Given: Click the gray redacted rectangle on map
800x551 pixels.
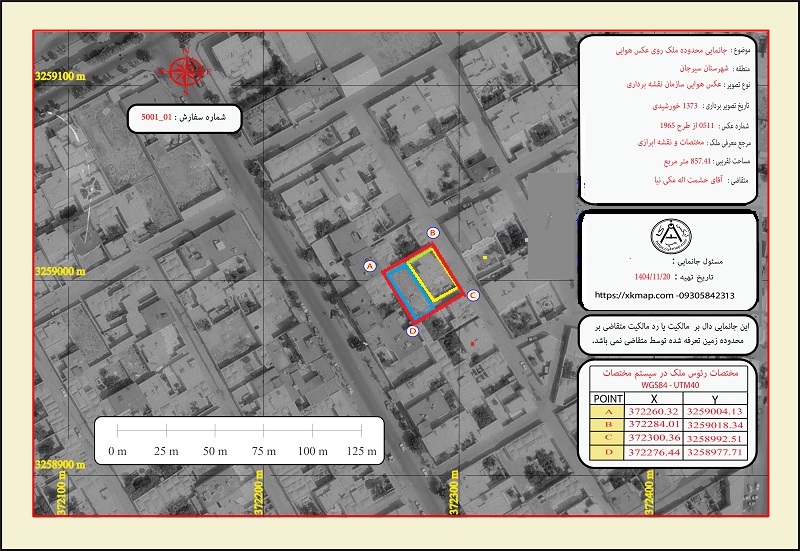Looking at the screenshot, I should (551, 226).
